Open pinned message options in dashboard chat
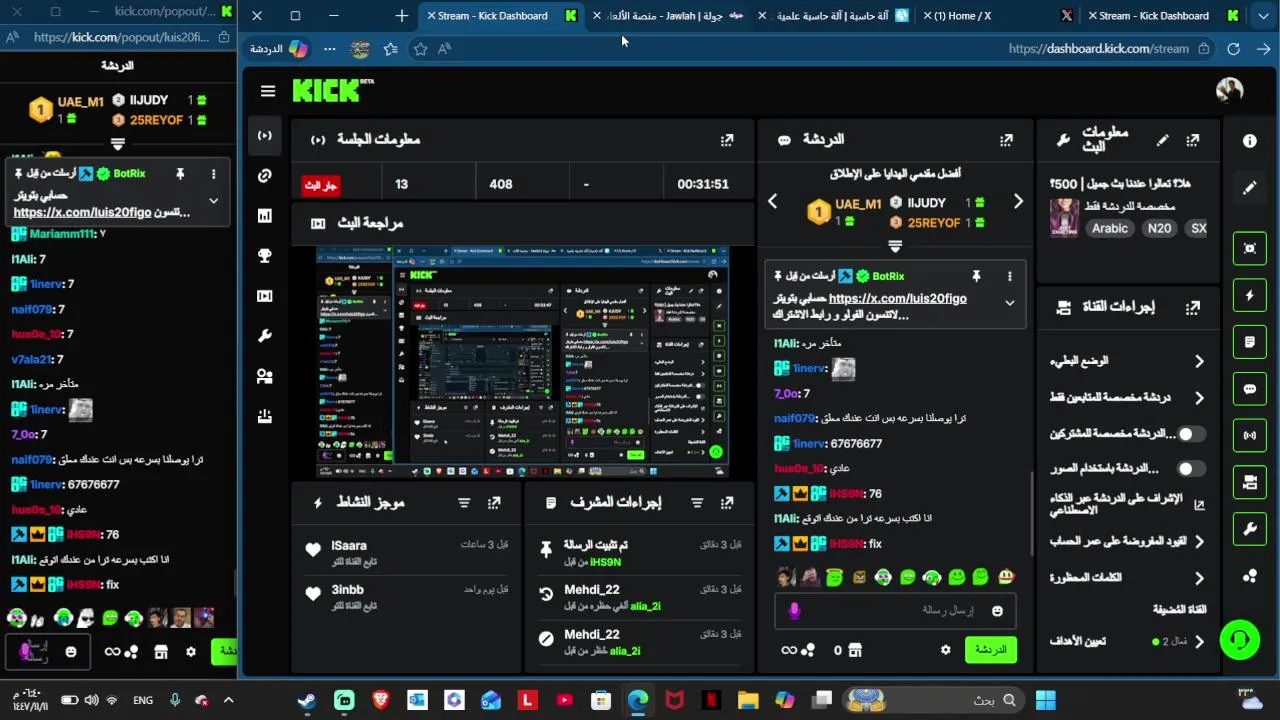The width and height of the screenshot is (1280, 720). pyautogui.click(x=1009, y=276)
